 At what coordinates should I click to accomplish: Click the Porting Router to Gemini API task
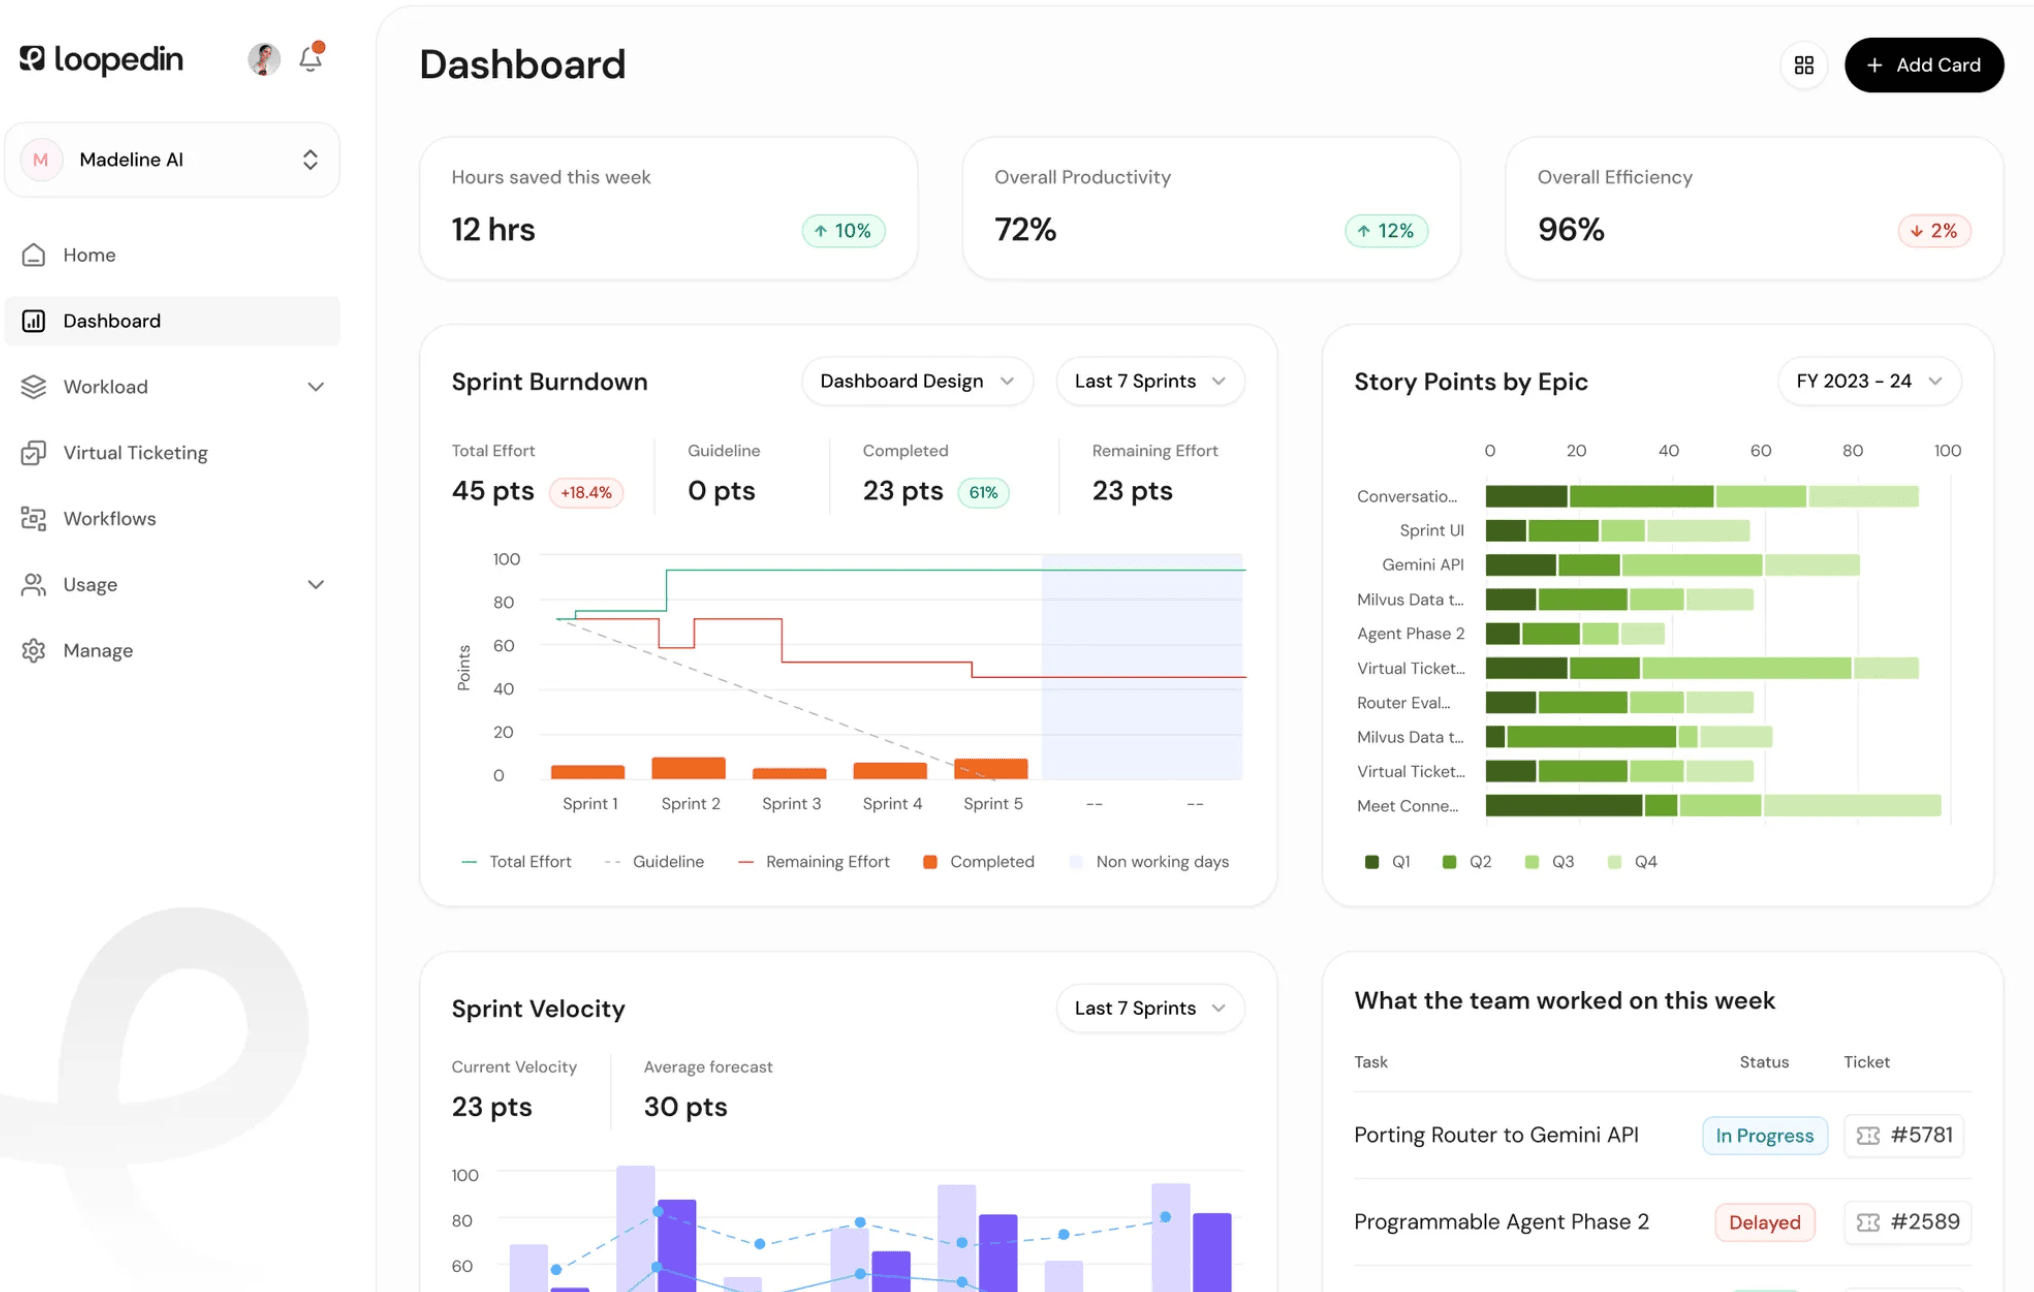click(x=1496, y=1135)
